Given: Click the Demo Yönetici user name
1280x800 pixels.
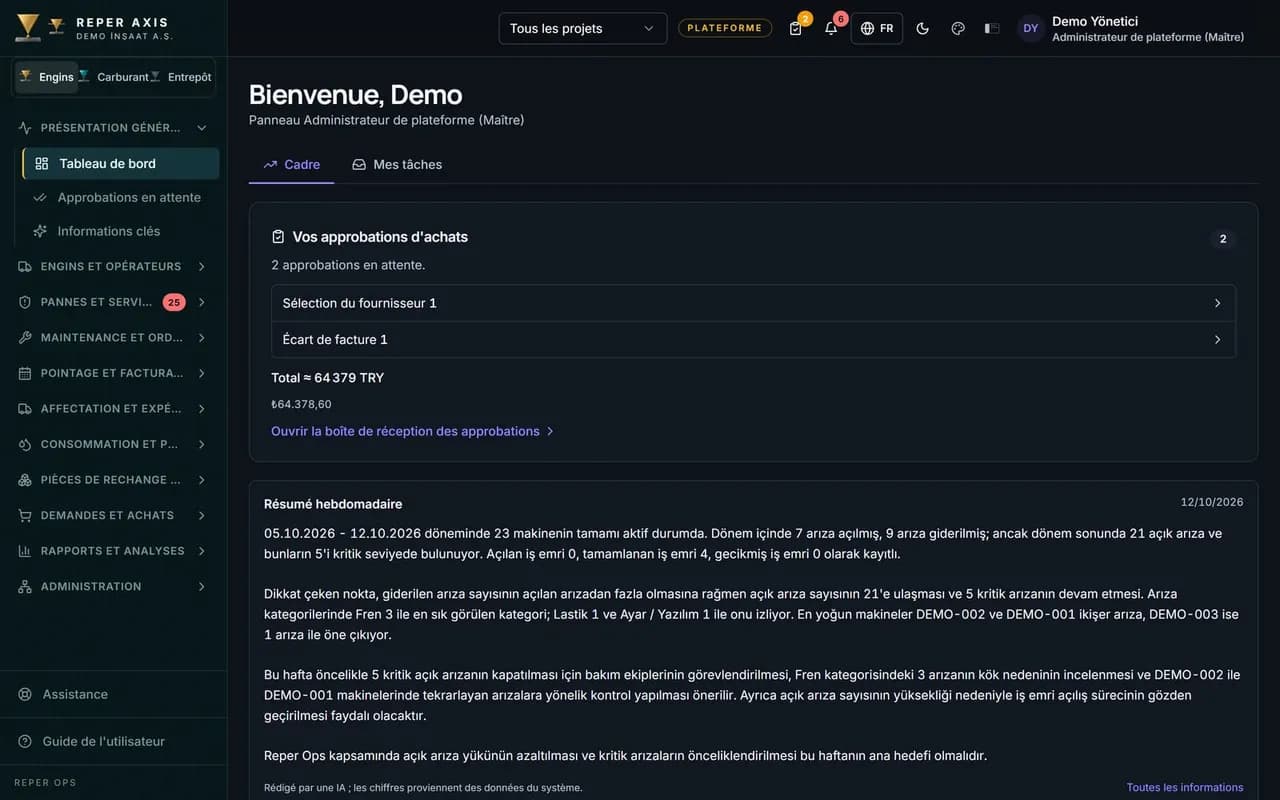Looking at the screenshot, I should pyautogui.click(x=1095, y=21).
